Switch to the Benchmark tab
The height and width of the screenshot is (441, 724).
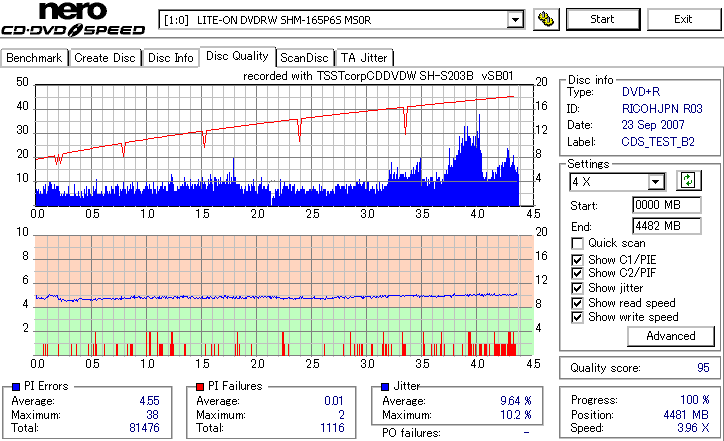coord(34,58)
